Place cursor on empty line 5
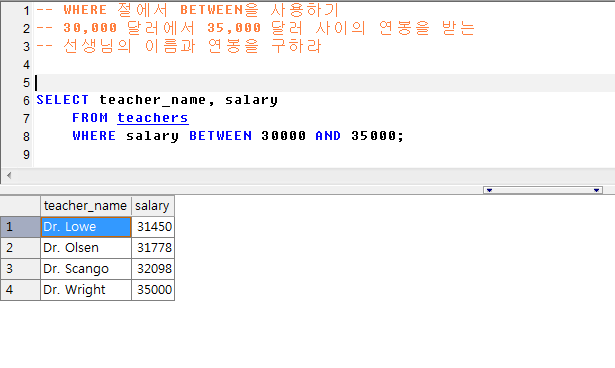The image size is (615, 368). tap(325, 83)
